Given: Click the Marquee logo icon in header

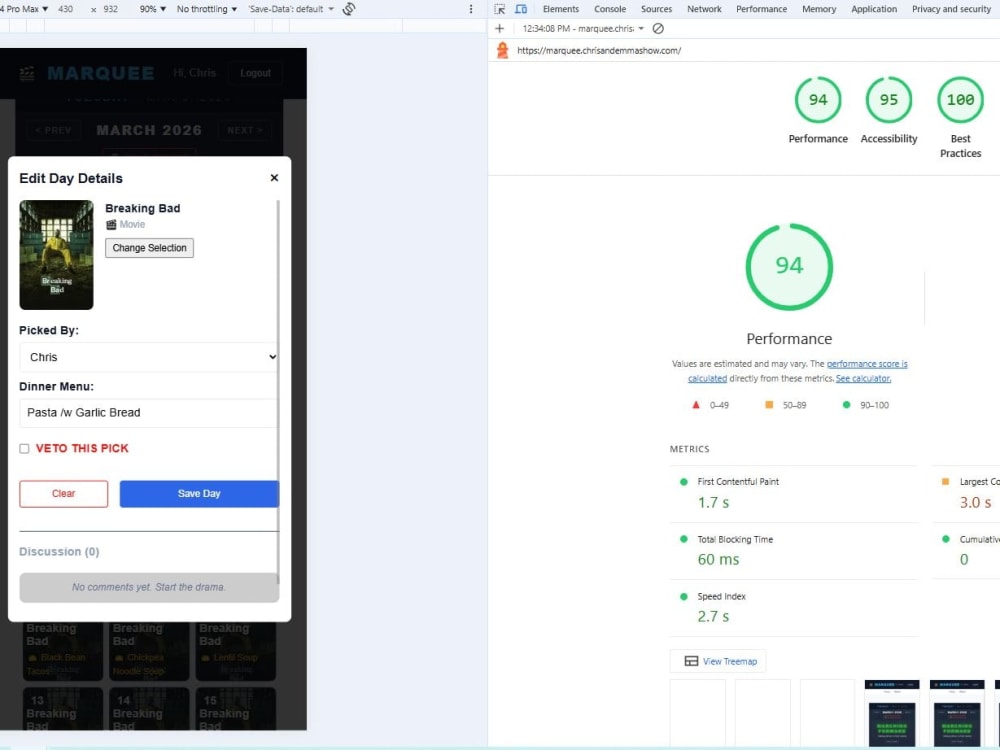Looking at the screenshot, I should click(x=27, y=73).
